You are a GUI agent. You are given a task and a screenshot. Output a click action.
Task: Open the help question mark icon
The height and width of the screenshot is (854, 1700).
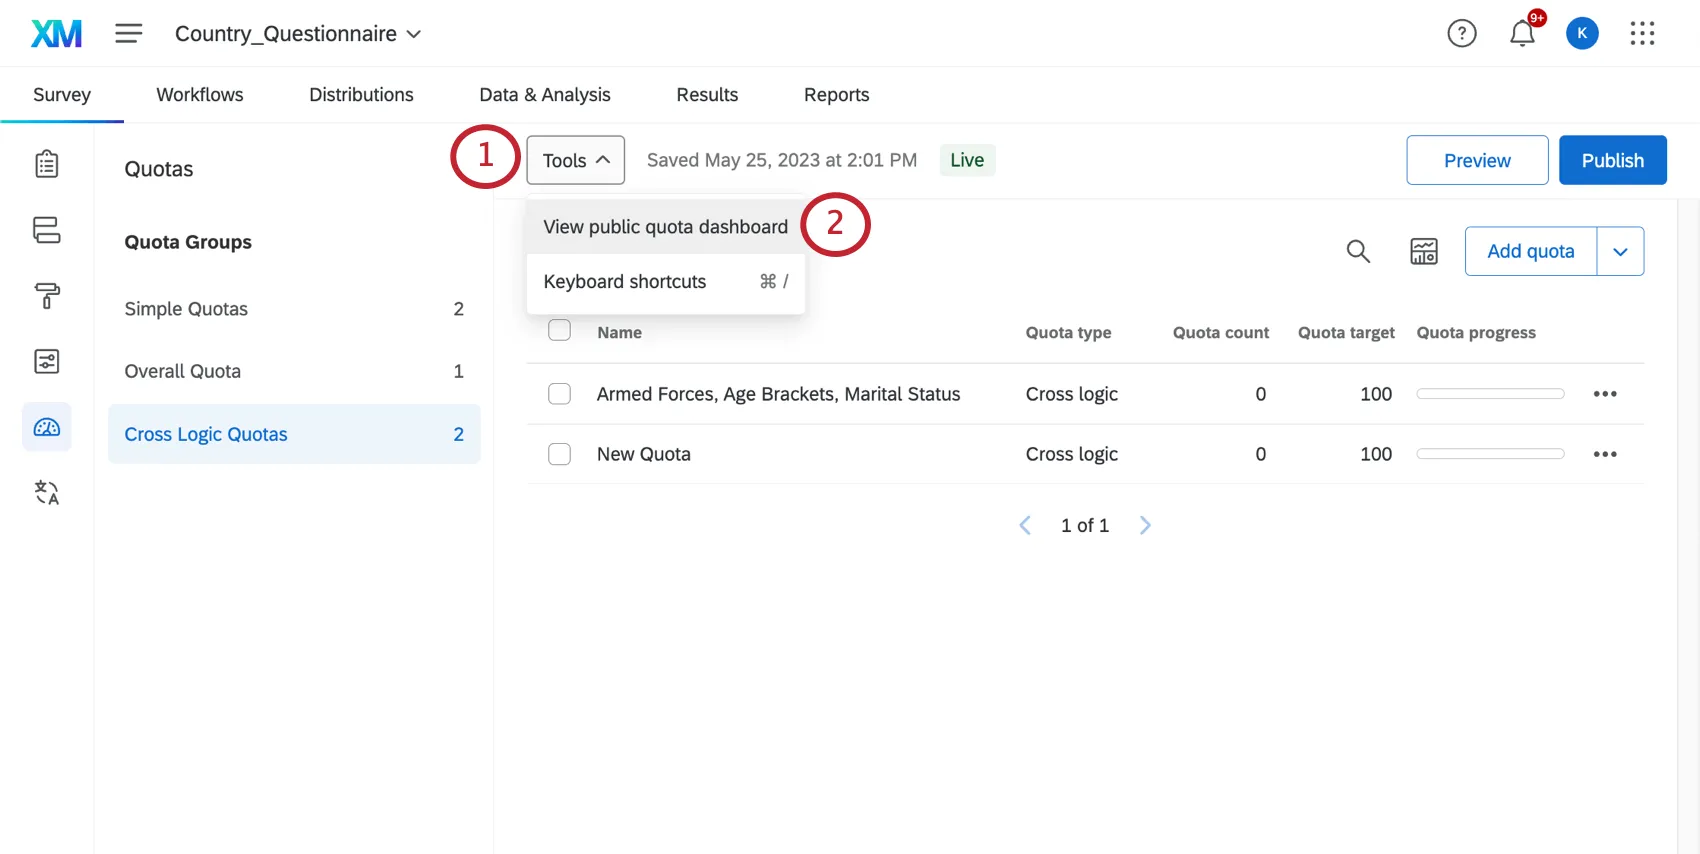click(1461, 34)
